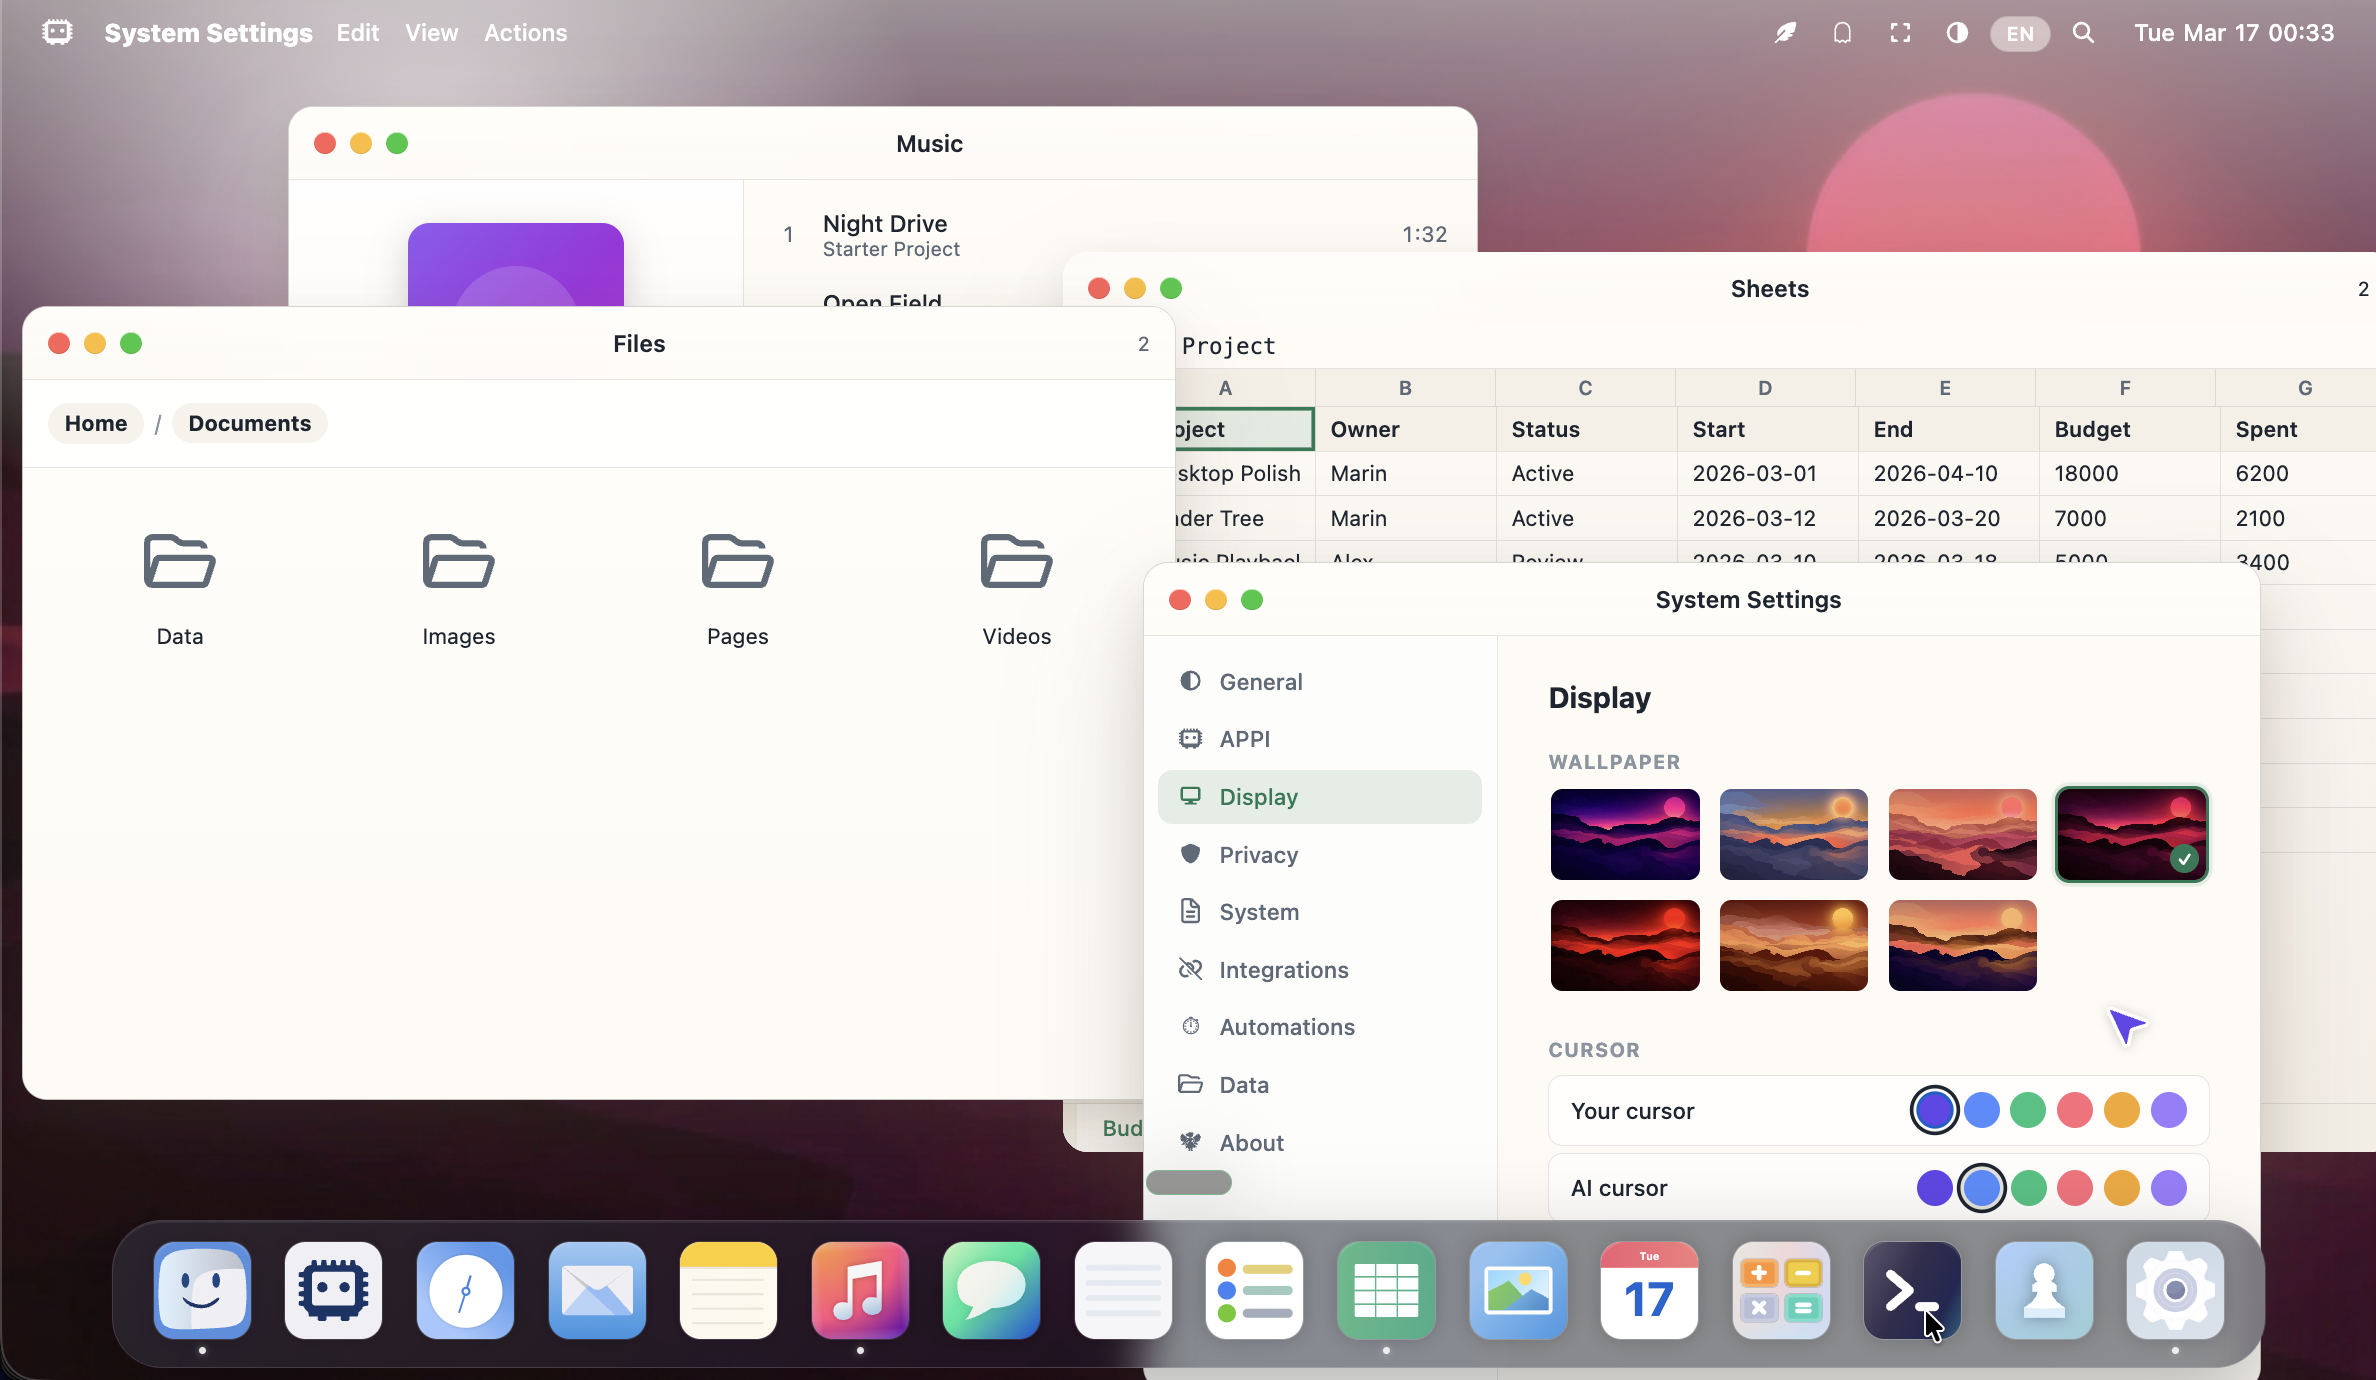Open the Actions menu

coord(525,33)
